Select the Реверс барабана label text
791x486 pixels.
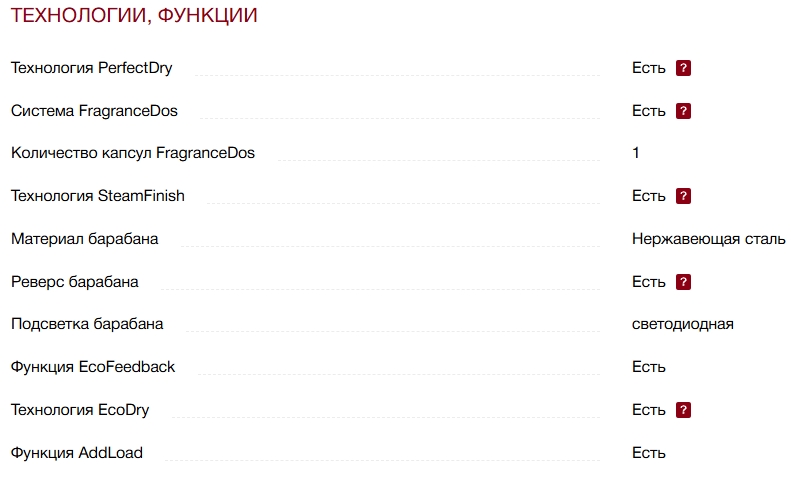click(75, 282)
